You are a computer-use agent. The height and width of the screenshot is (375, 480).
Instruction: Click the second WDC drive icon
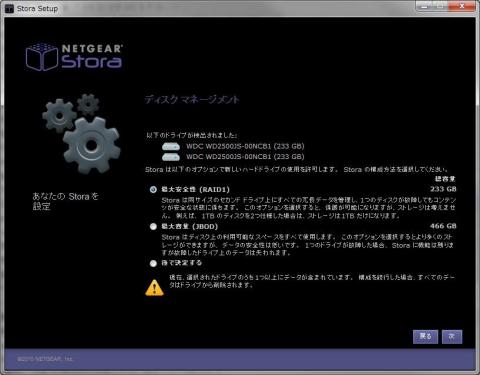pos(171,157)
